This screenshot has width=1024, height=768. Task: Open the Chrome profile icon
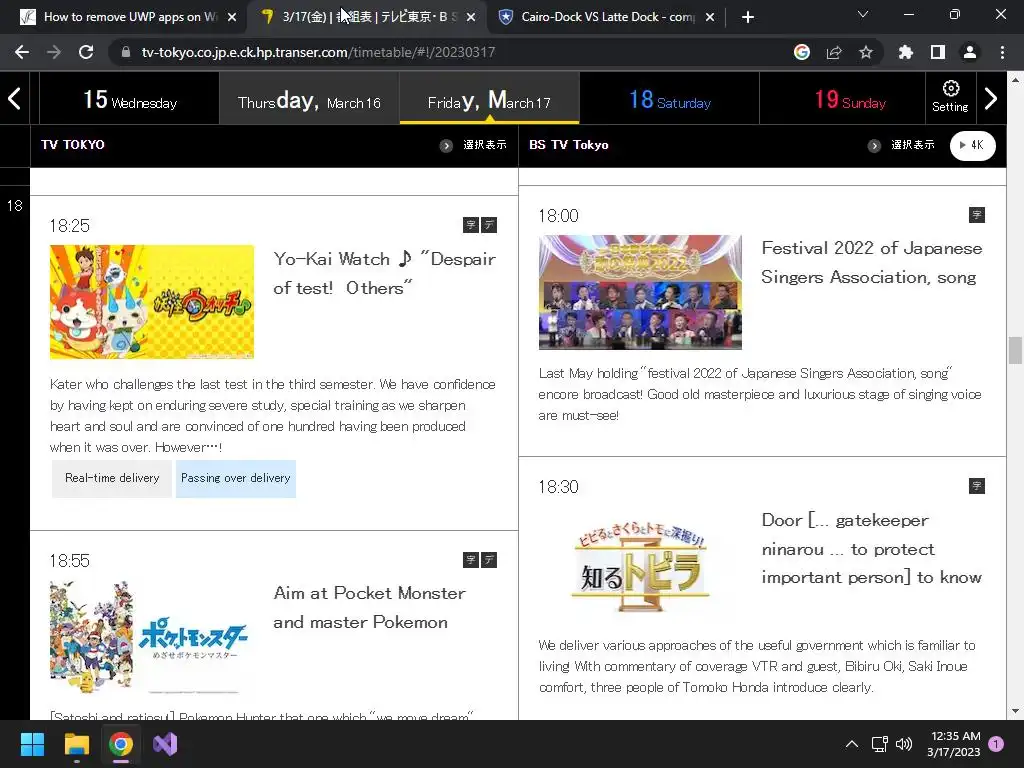(969, 52)
